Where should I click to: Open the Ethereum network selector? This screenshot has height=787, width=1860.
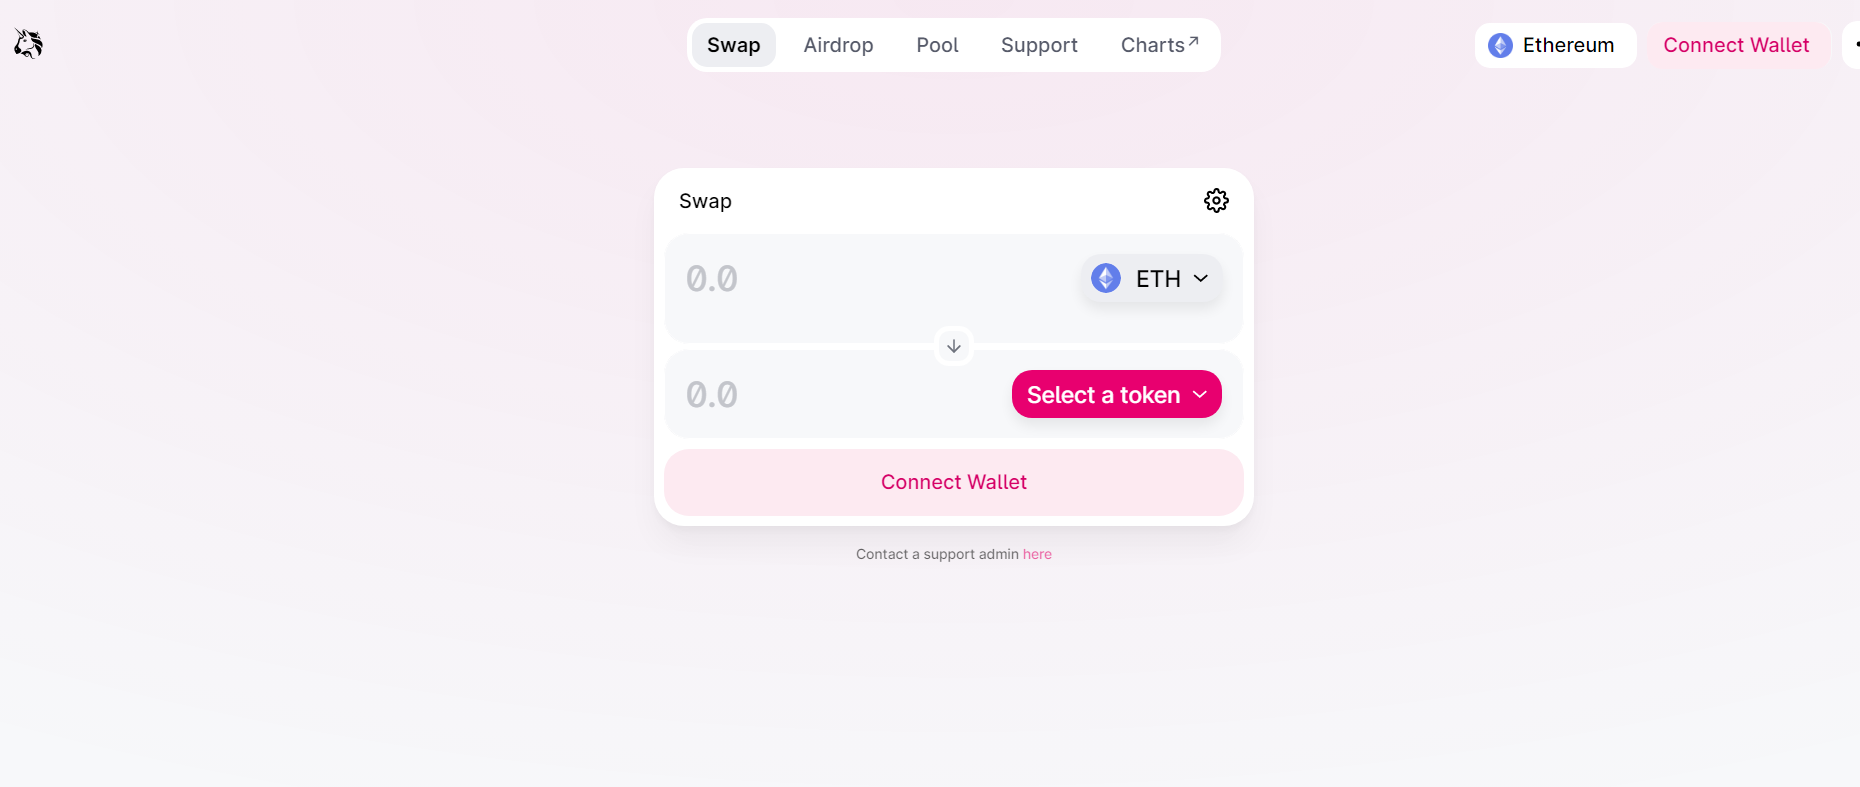coord(1555,45)
